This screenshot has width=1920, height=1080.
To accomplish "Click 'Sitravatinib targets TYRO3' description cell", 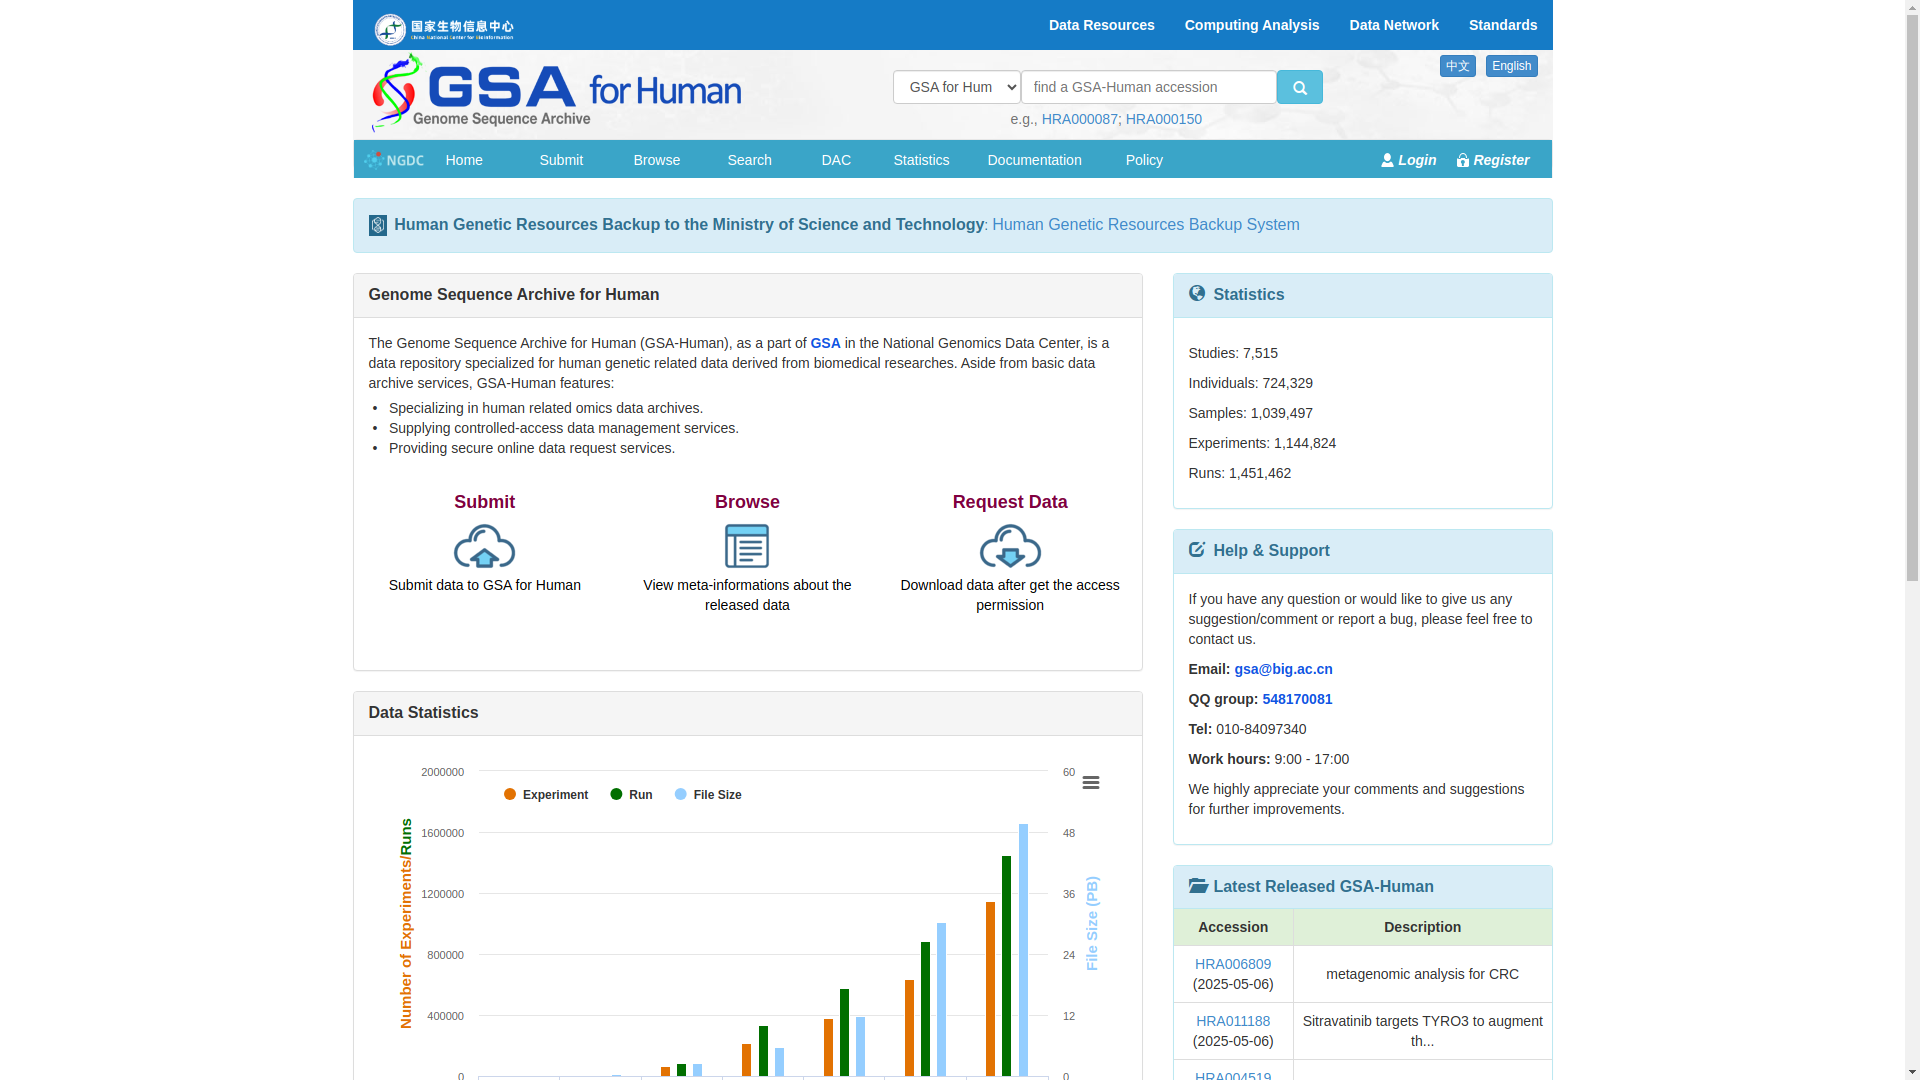I will click(x=1422, y=1031).
